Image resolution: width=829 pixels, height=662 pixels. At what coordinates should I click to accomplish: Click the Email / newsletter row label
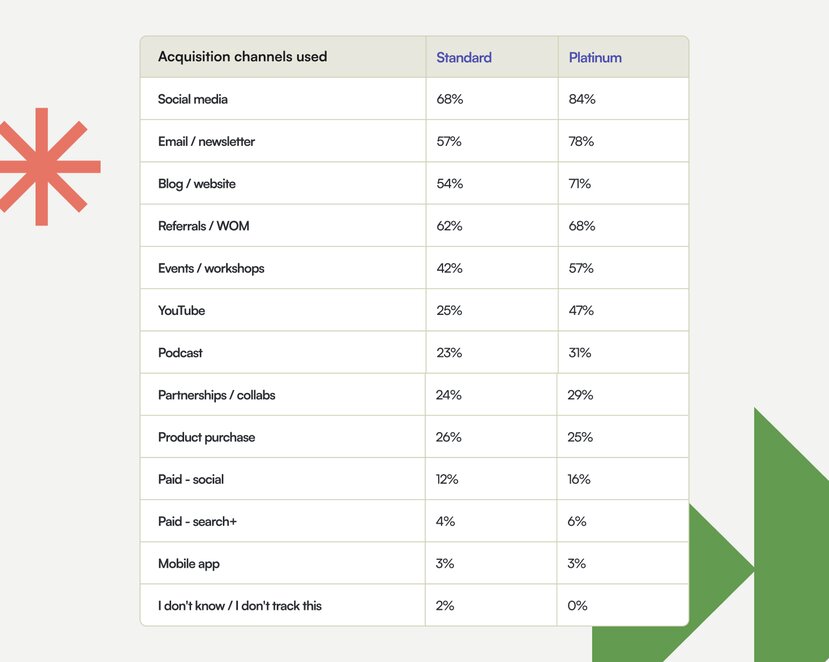tap(206, 141)
